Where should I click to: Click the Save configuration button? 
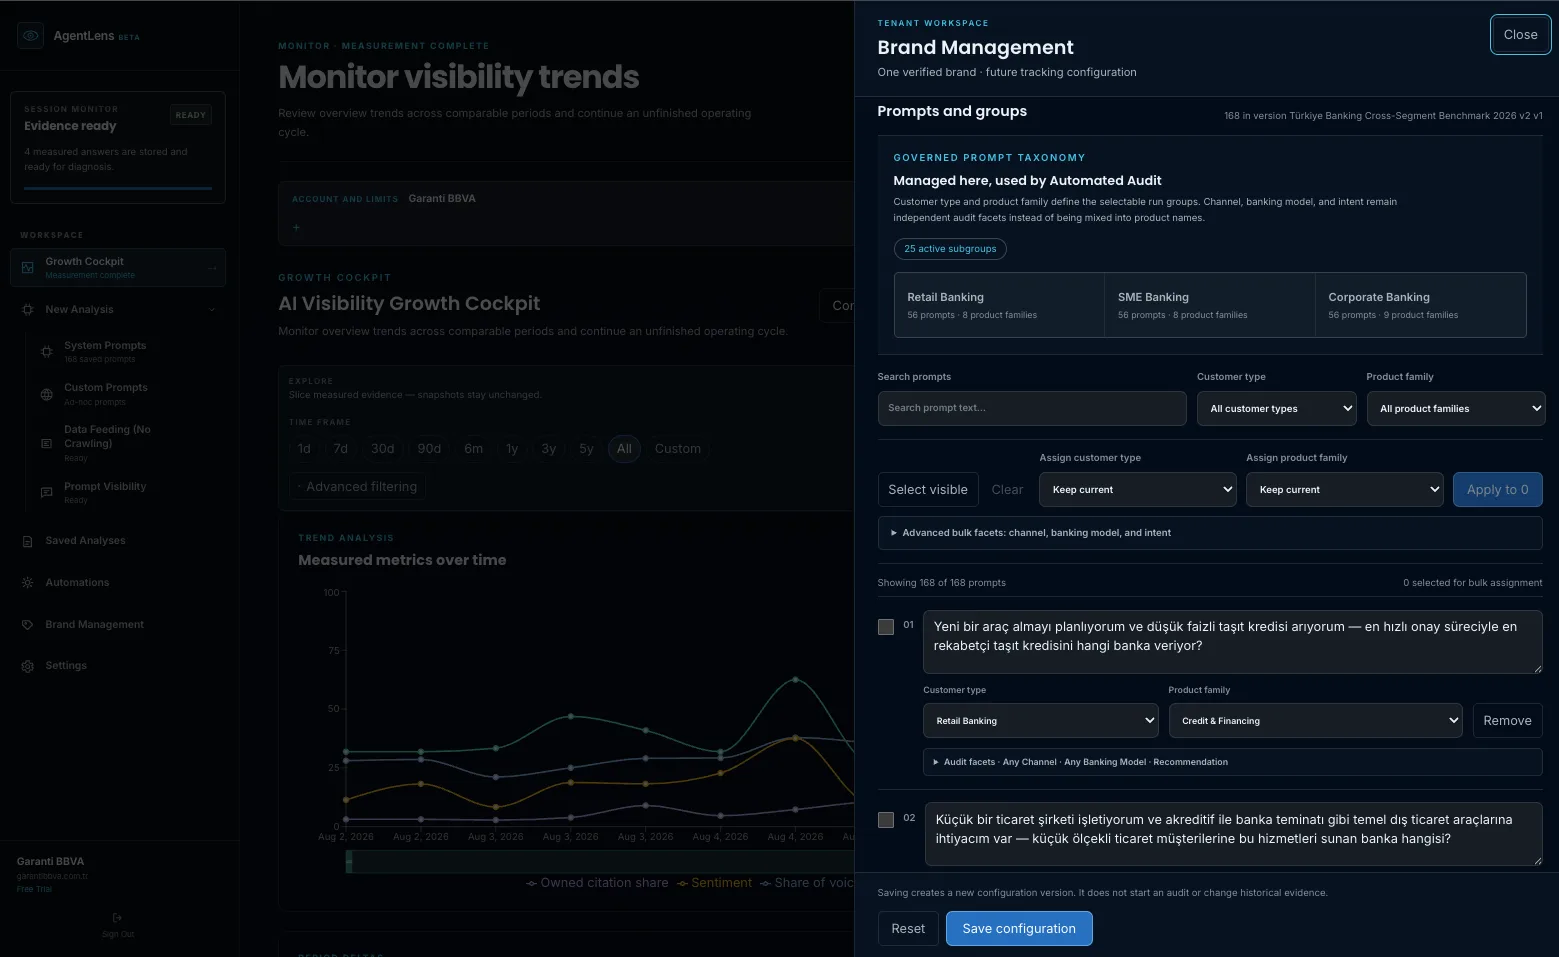click(1019, 928)
